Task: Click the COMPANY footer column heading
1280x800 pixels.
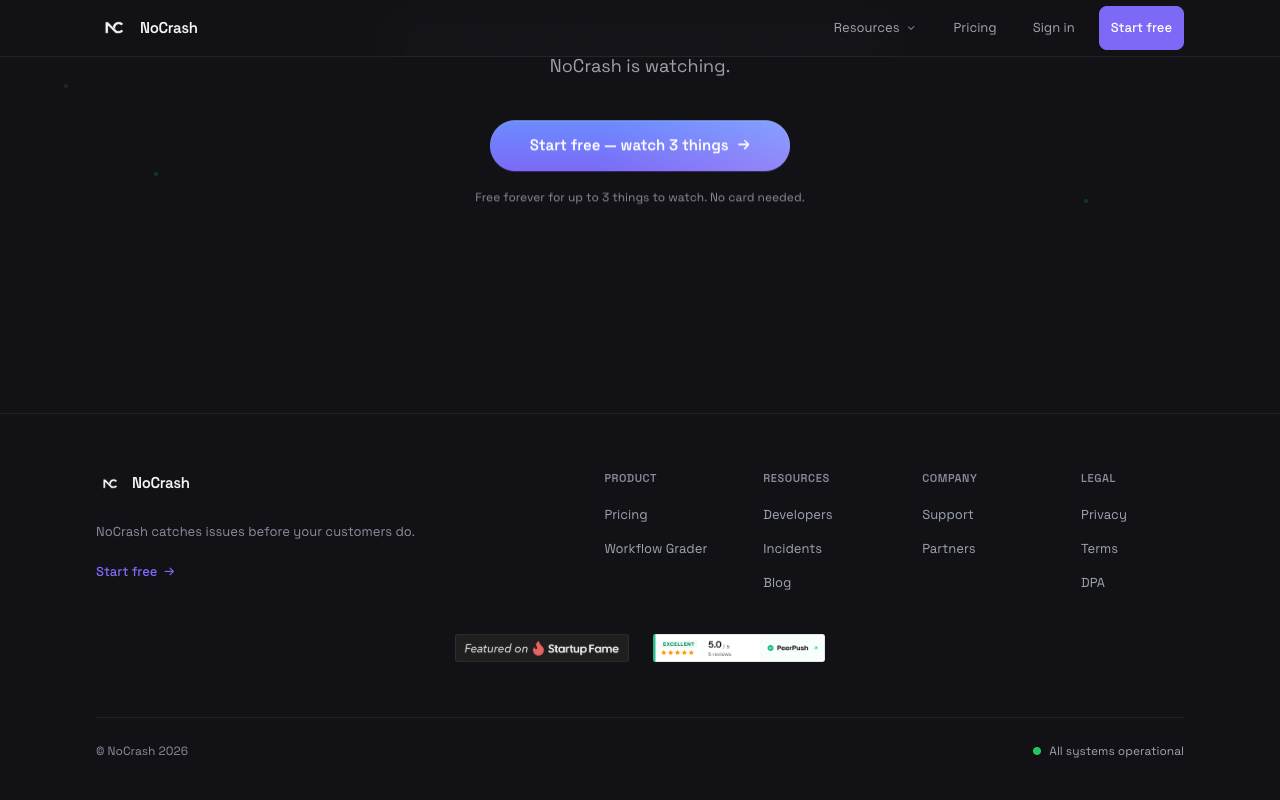Action: click(949, 478)
